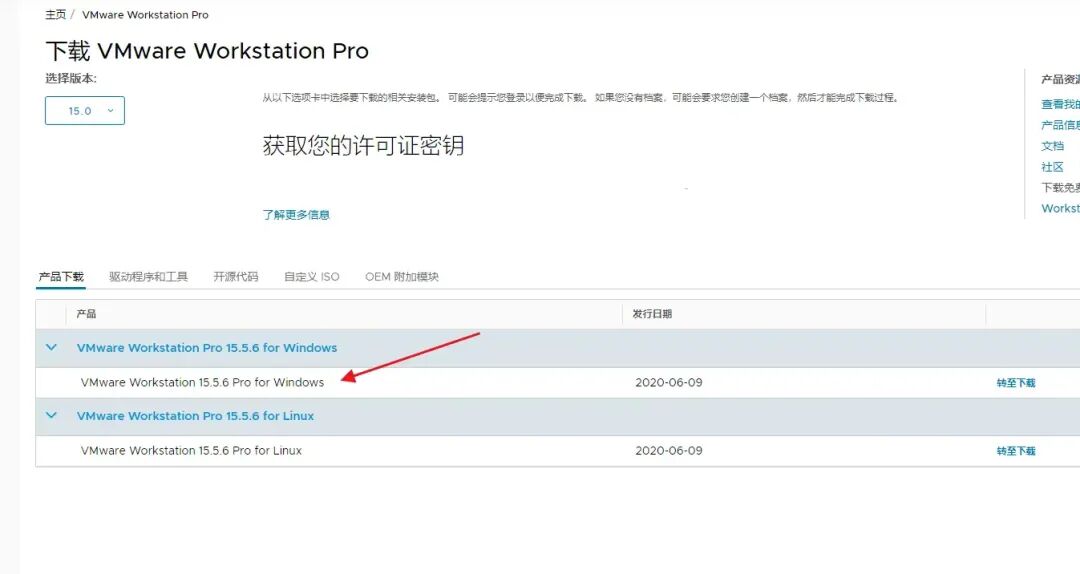Switch to the 产品下载 tab
The width and height of the screenshot is (1080, 574).
pos(61,277)
